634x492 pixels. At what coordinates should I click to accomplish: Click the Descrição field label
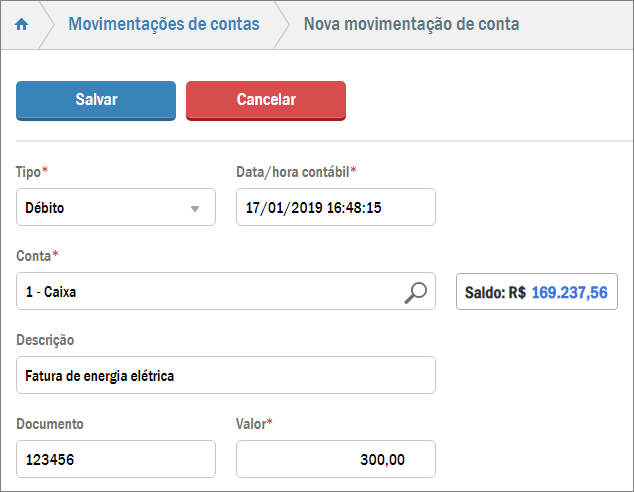45,340
